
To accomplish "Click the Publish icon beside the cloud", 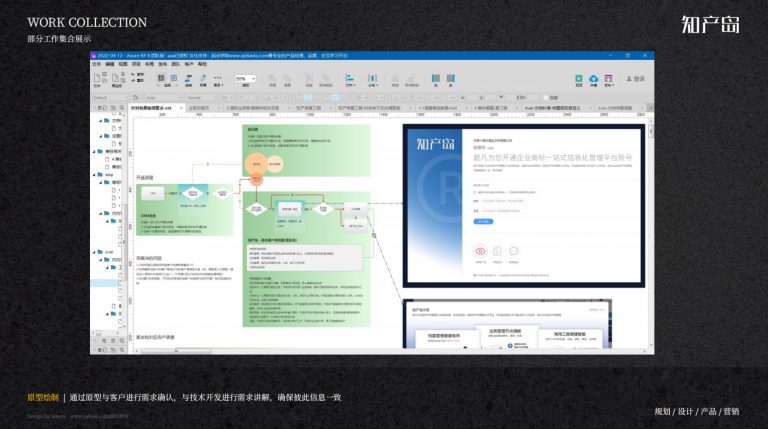I will [x=608, y=78].
